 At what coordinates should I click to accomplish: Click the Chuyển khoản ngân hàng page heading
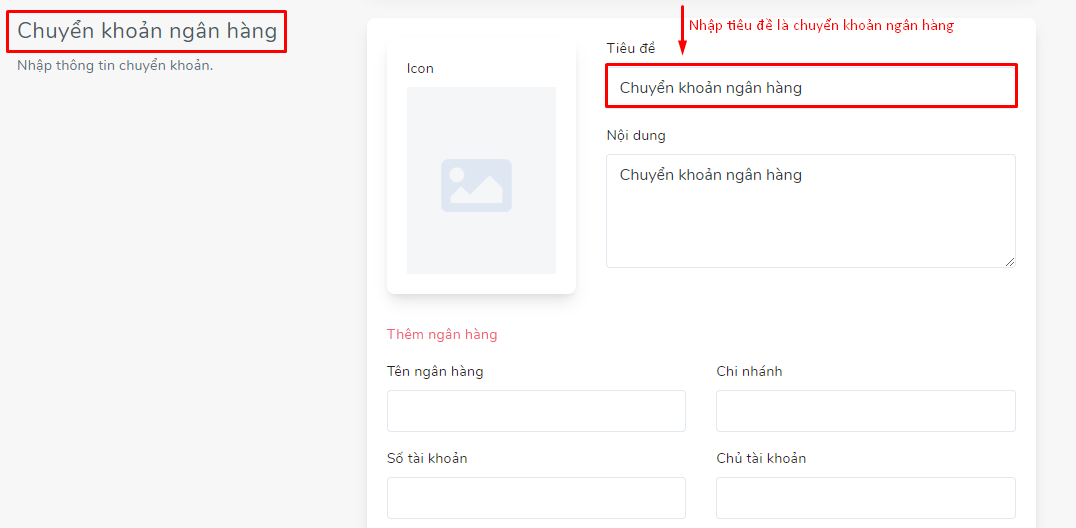pos(147,31)
